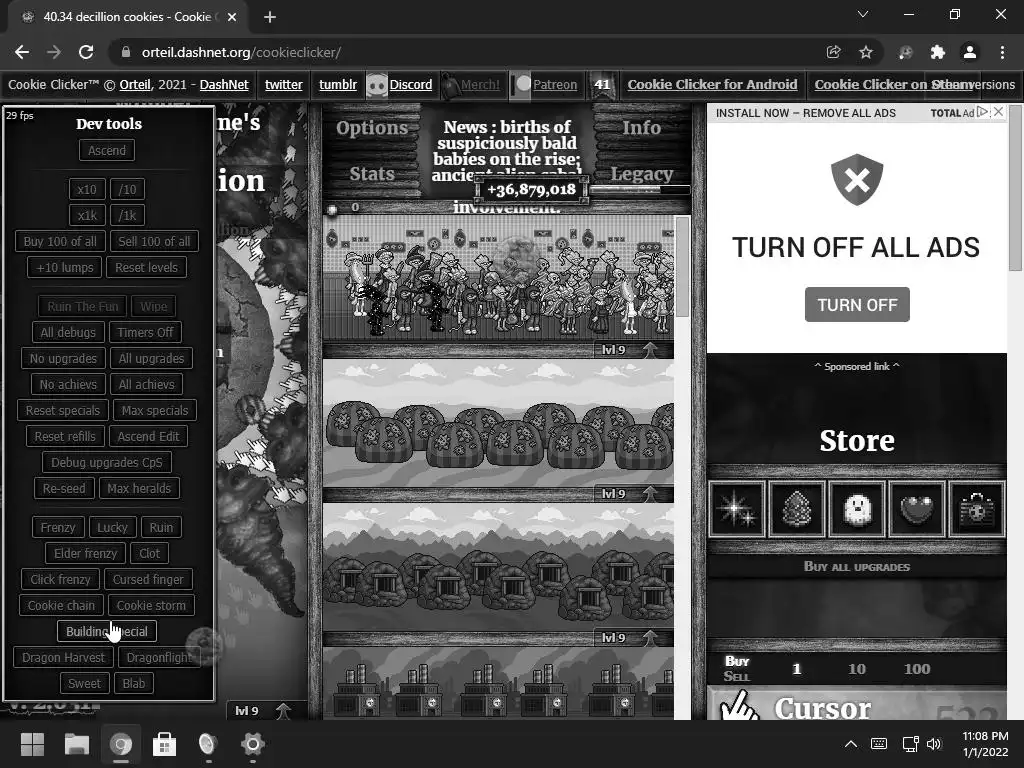
Task: Click the All upgrades button
Action: 151,359
